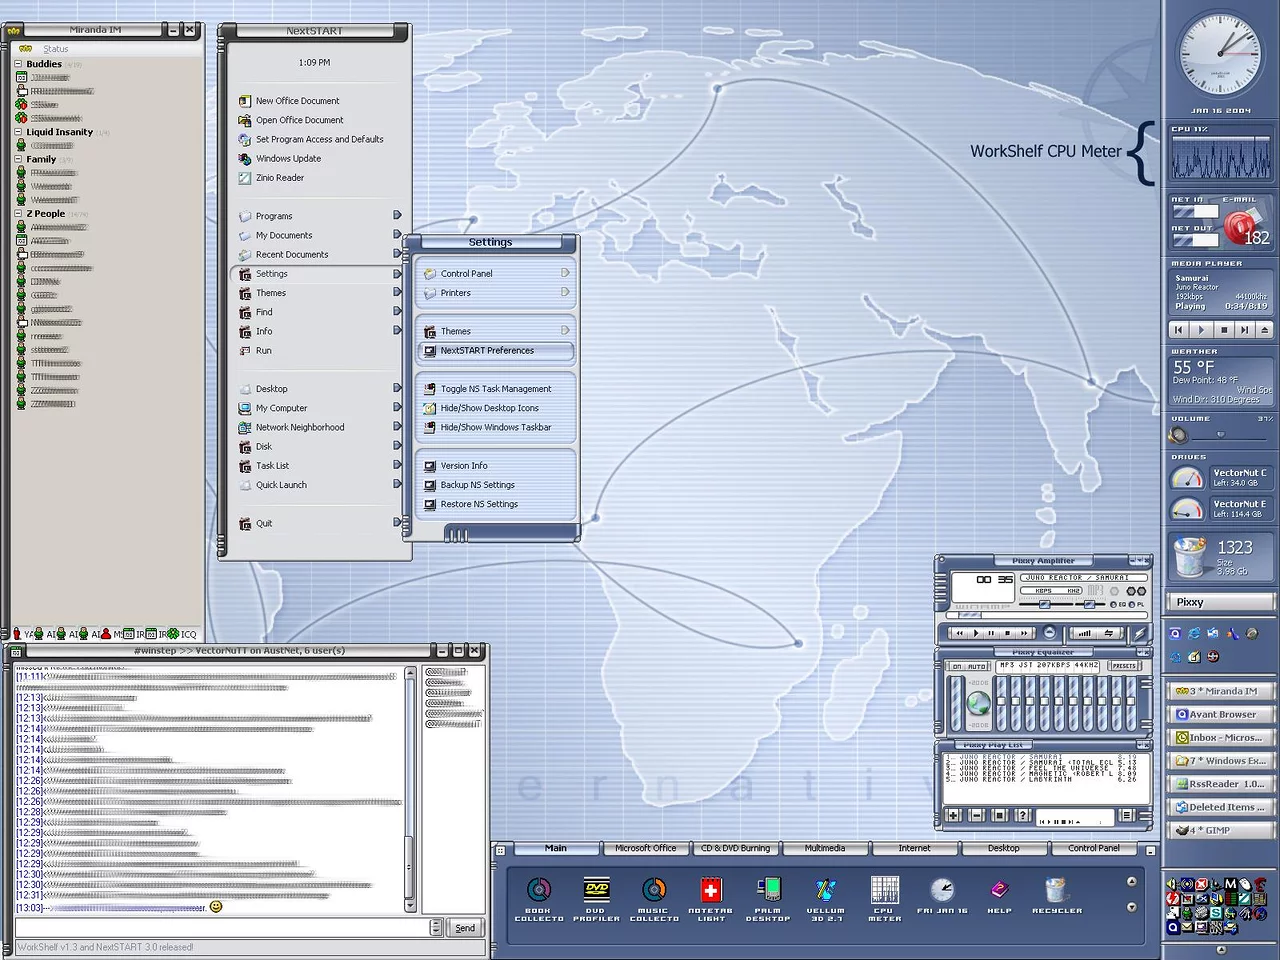Toggle the equalizer ON button

click(957, 666)
